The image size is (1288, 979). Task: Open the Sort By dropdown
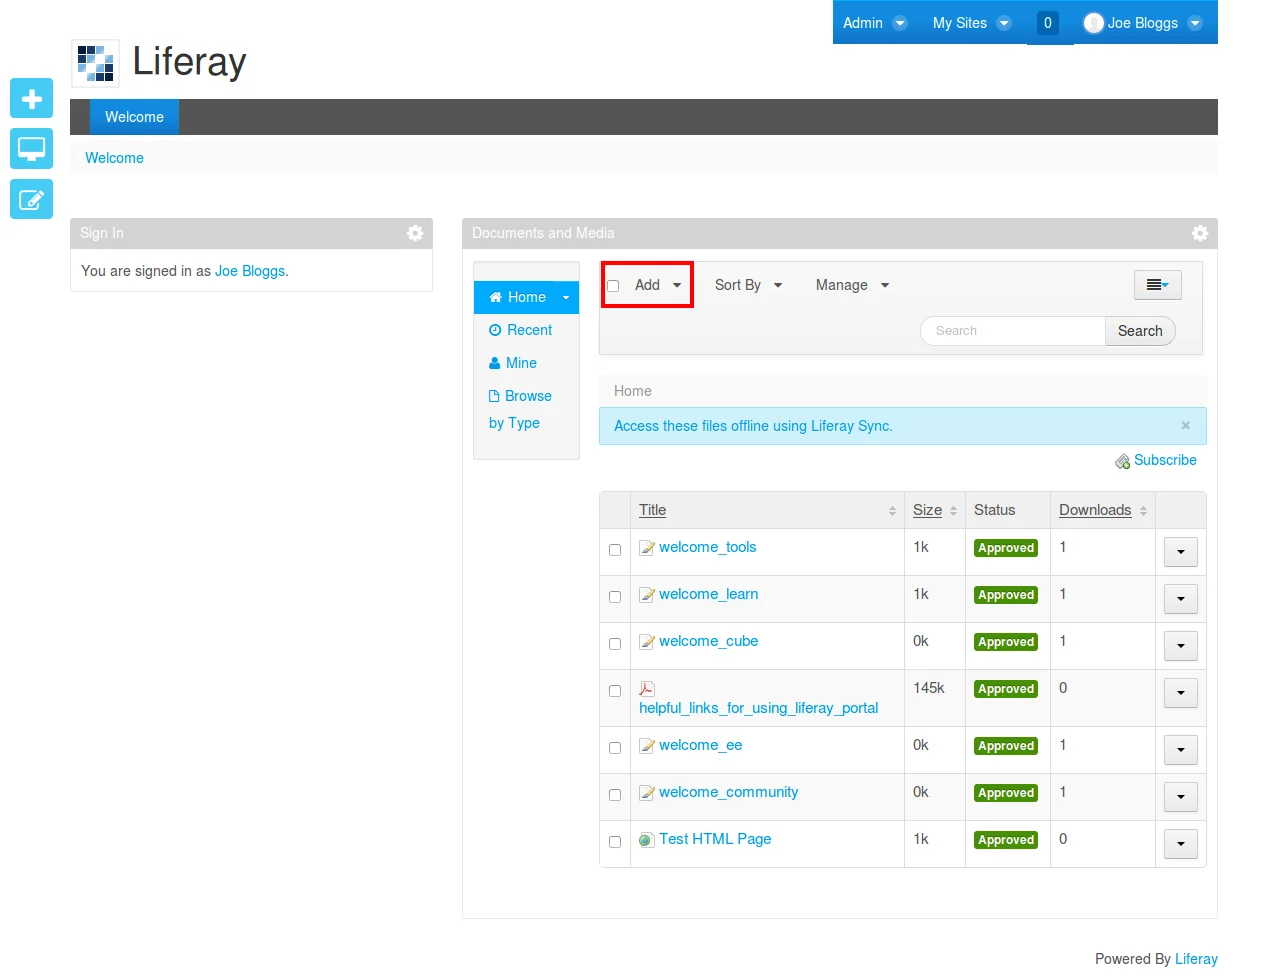(748, 285)
